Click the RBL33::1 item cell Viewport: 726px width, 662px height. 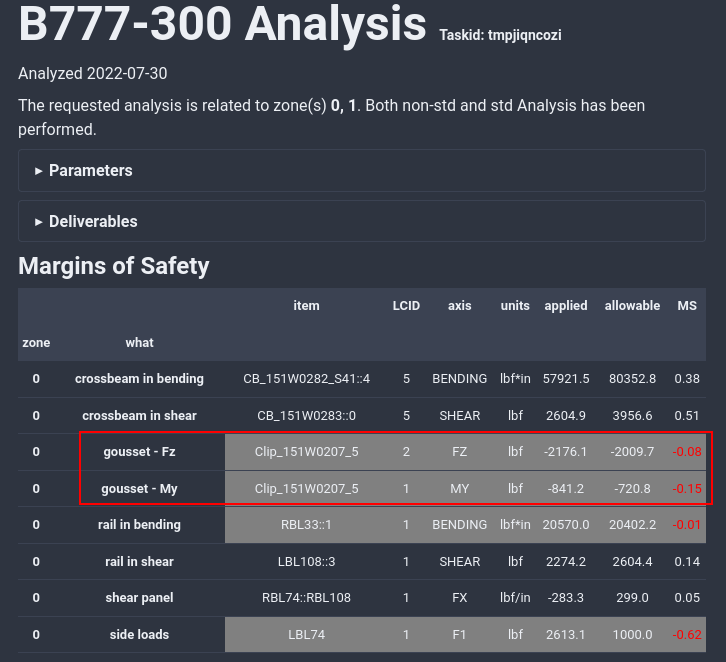306,525
